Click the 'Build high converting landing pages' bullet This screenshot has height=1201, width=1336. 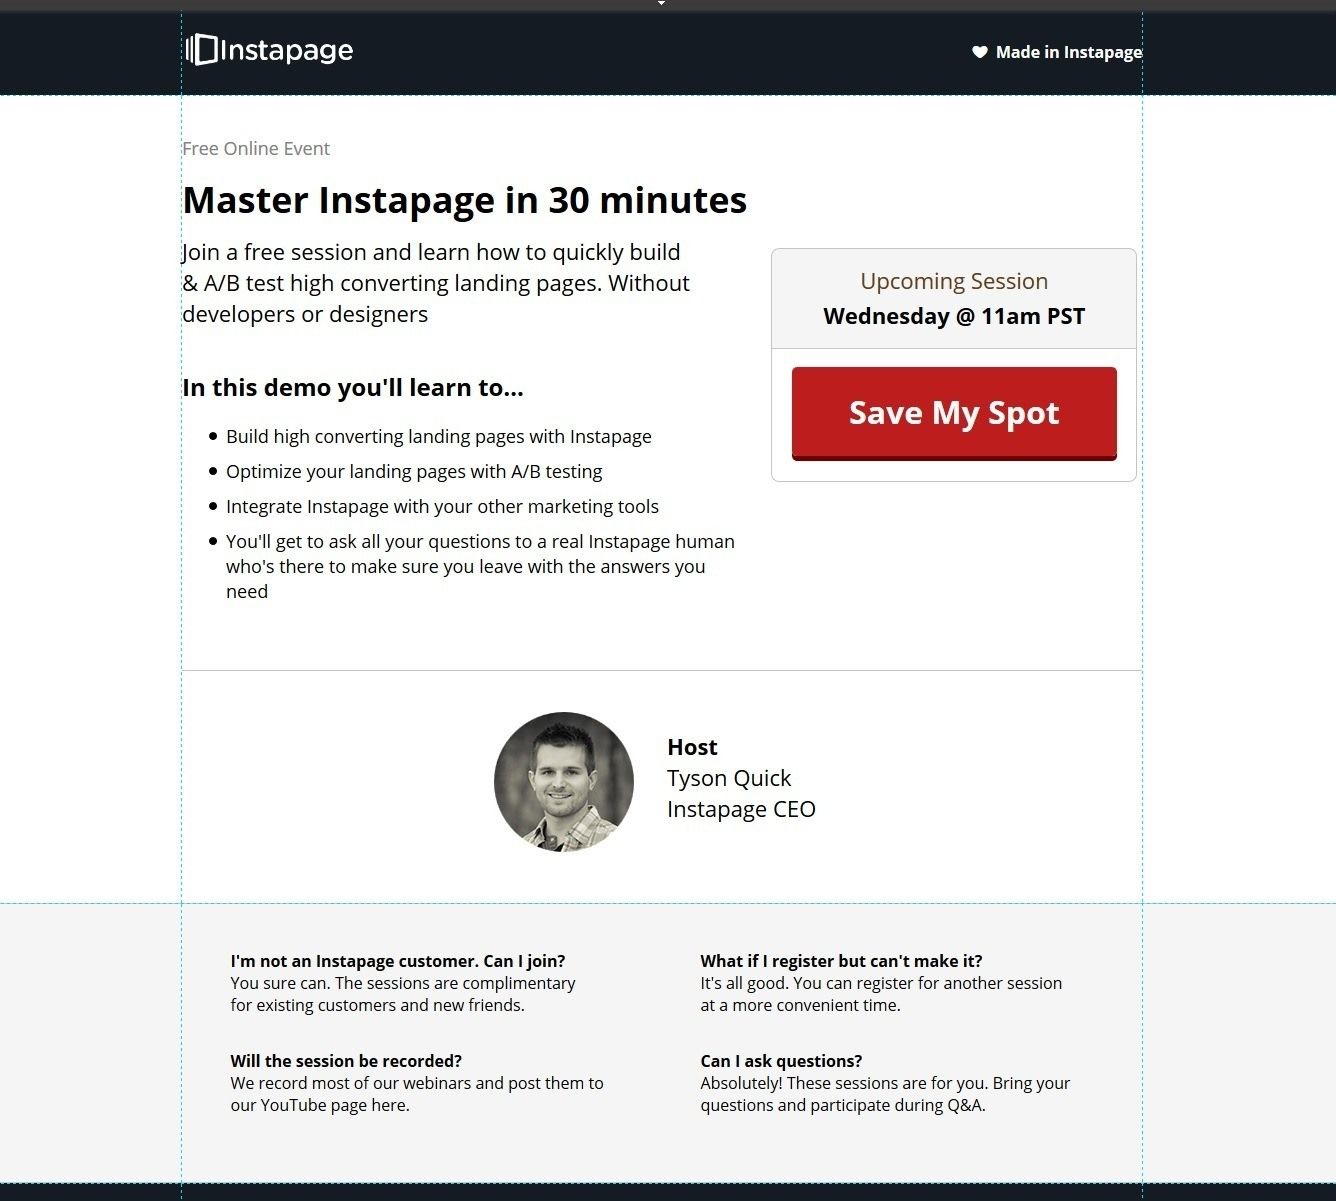[438, 437]
